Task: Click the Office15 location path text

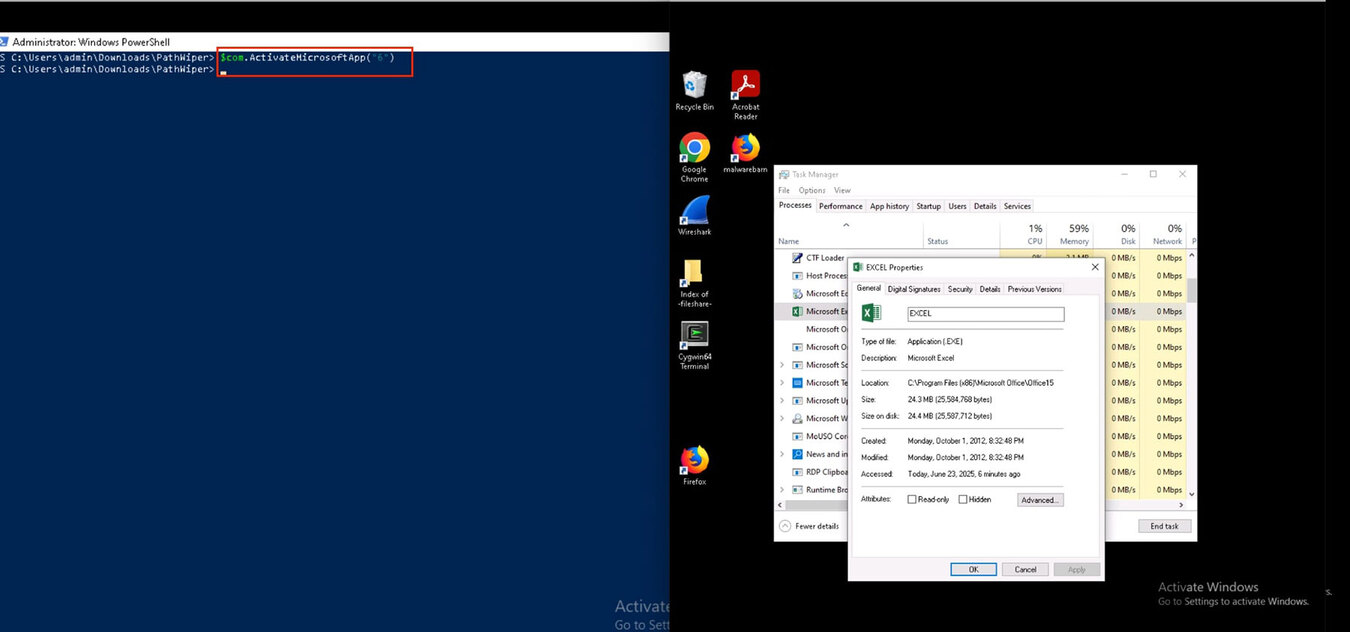Action: tap(980, 383)
